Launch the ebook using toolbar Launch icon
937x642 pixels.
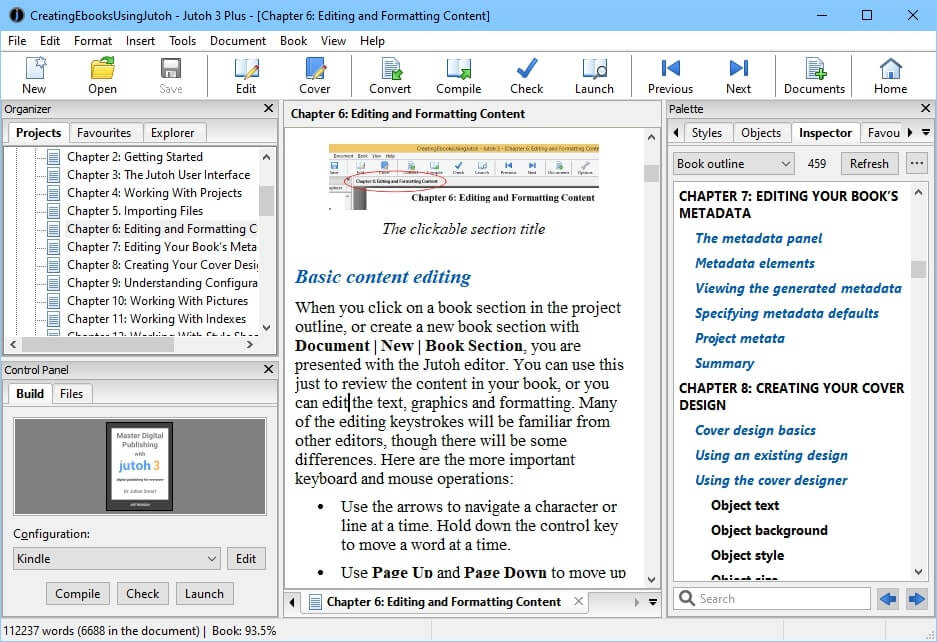click(x=594, y=75)
